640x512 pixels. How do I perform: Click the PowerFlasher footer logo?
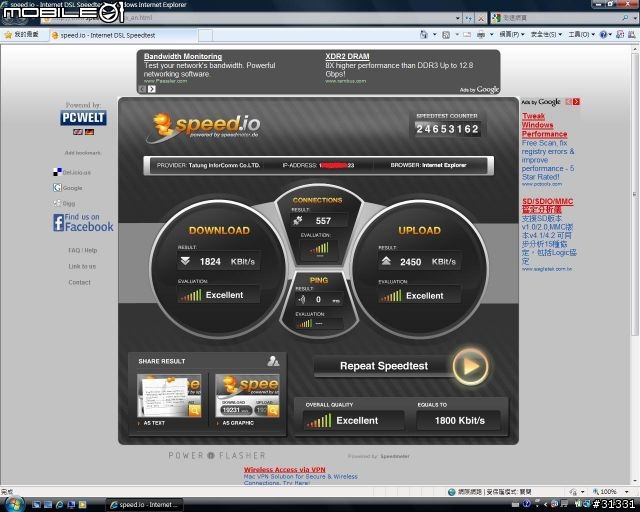(x=217, y=455)
